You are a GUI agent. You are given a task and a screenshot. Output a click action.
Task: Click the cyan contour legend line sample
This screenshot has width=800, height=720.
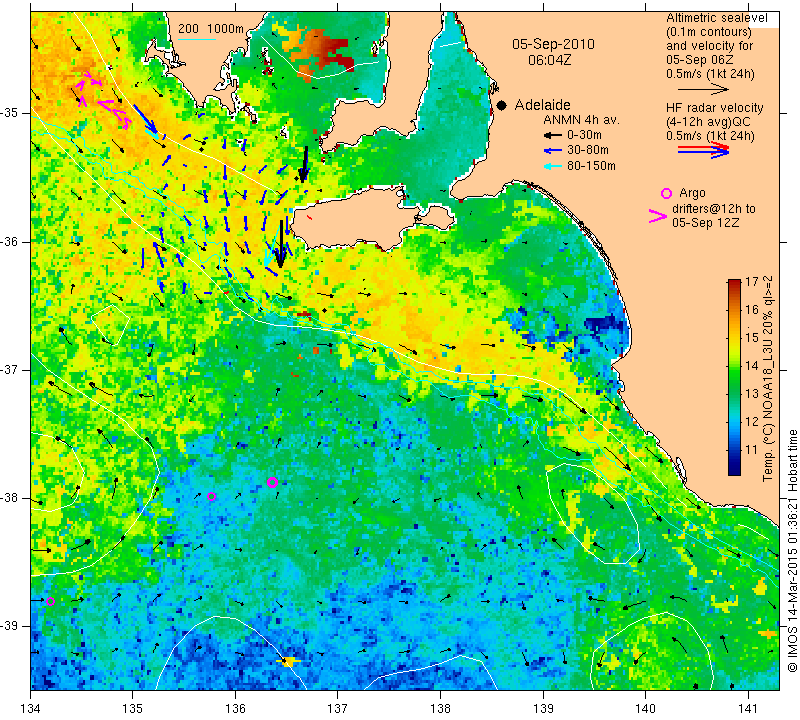point(196,39)
